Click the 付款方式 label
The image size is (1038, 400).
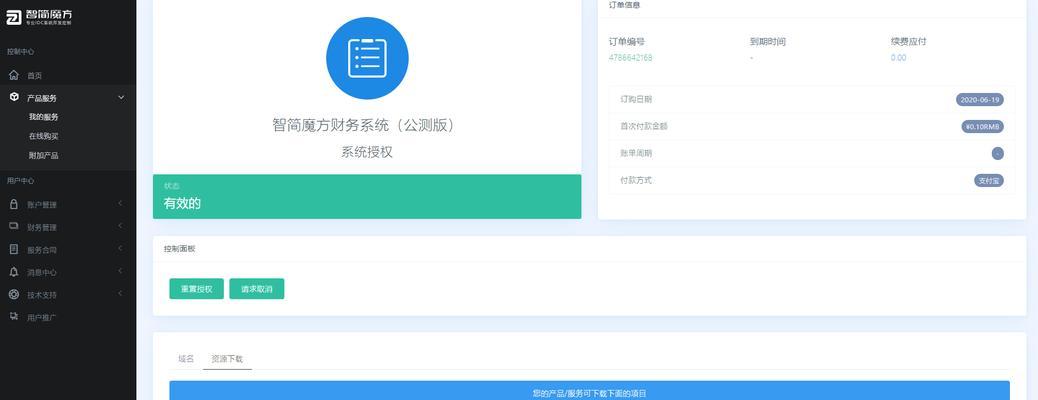click(636, 180)
